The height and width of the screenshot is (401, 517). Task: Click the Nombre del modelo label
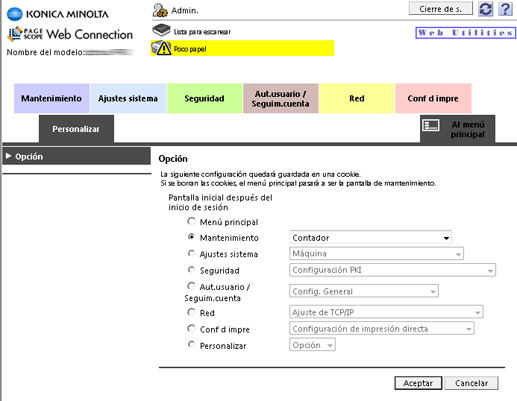(x=45, y=52)
